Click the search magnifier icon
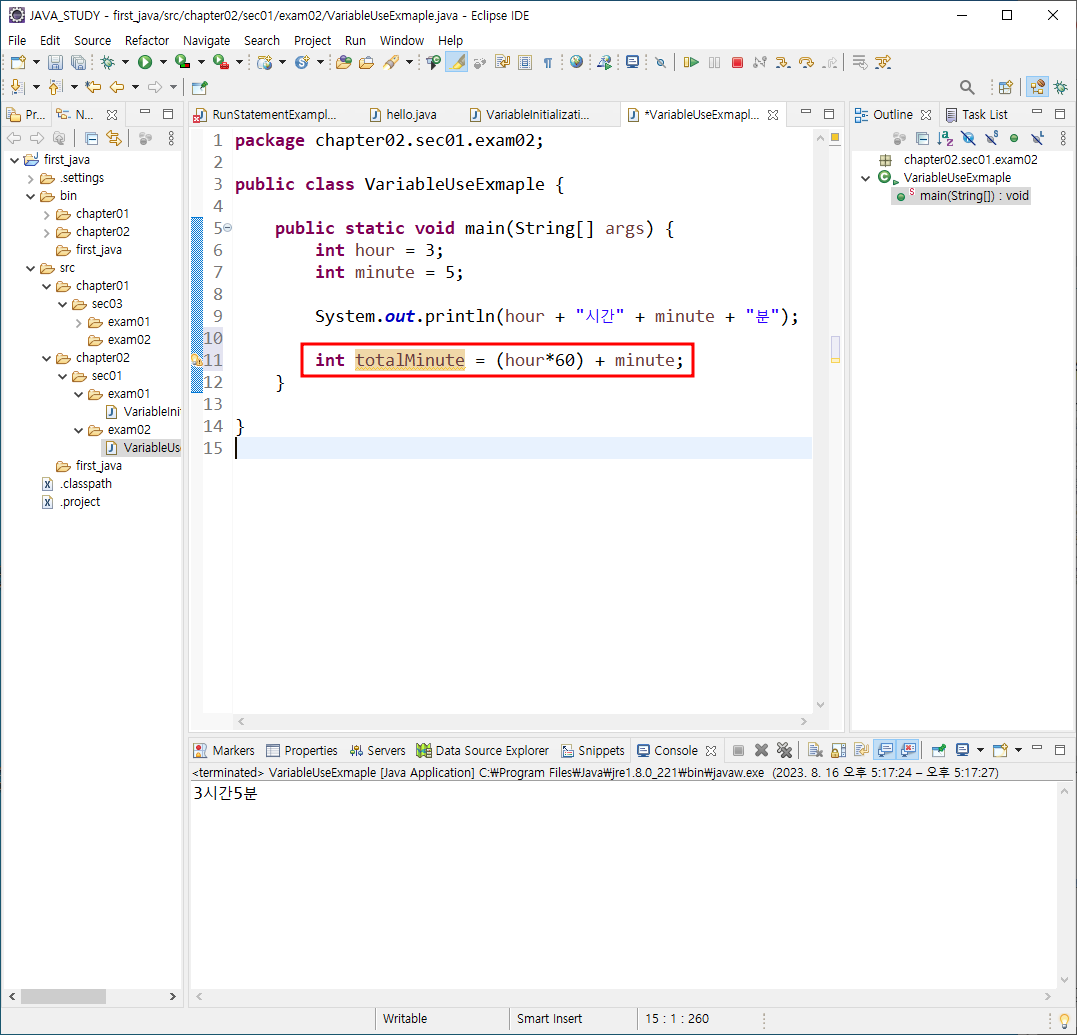Viewport: 1077px width, 1035px height. click(966, 87)
